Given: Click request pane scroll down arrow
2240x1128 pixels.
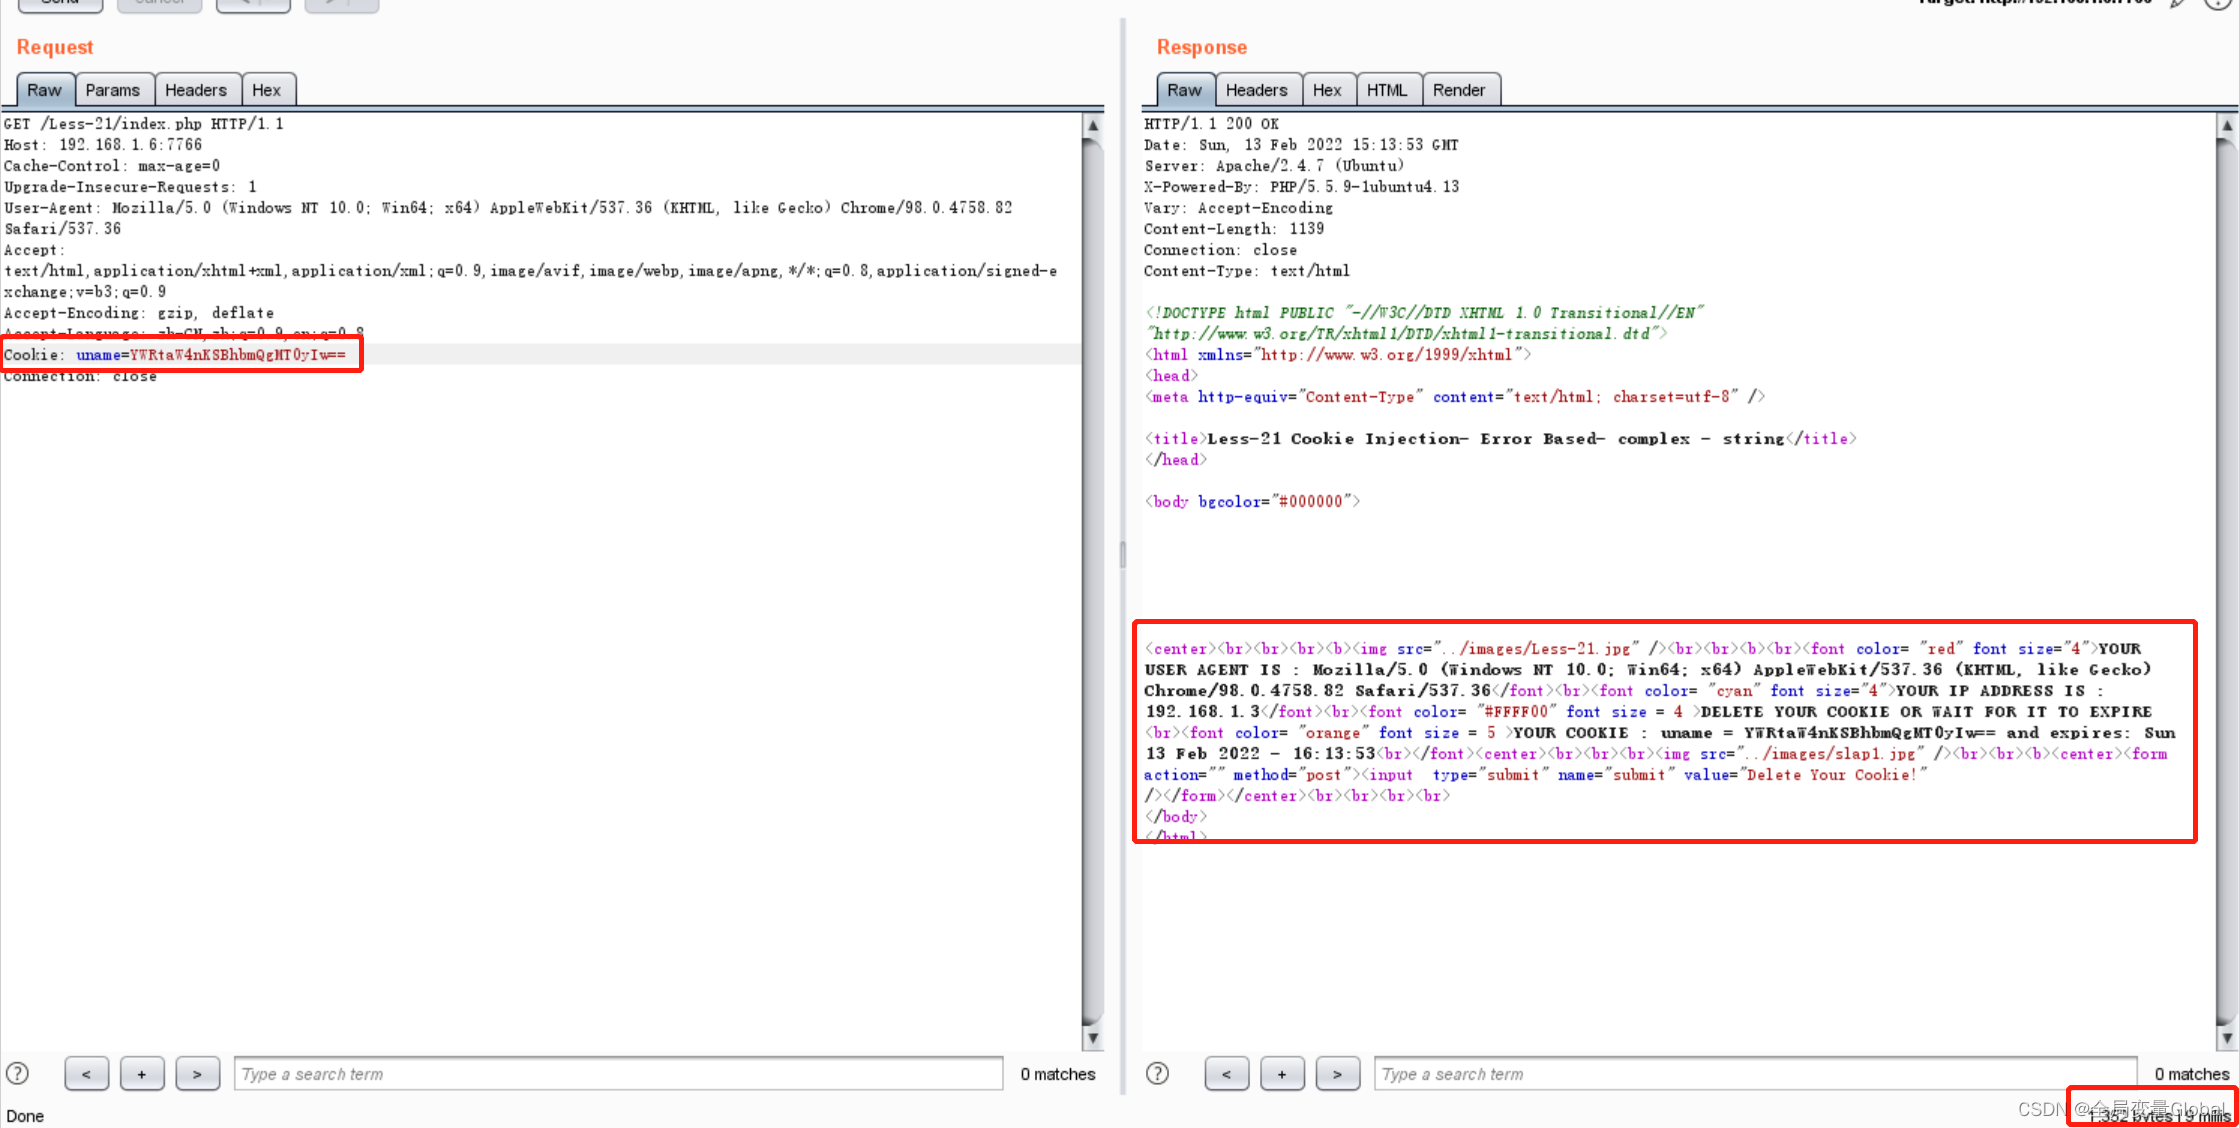Looking at the screenshot, I should [1093, 1038].
